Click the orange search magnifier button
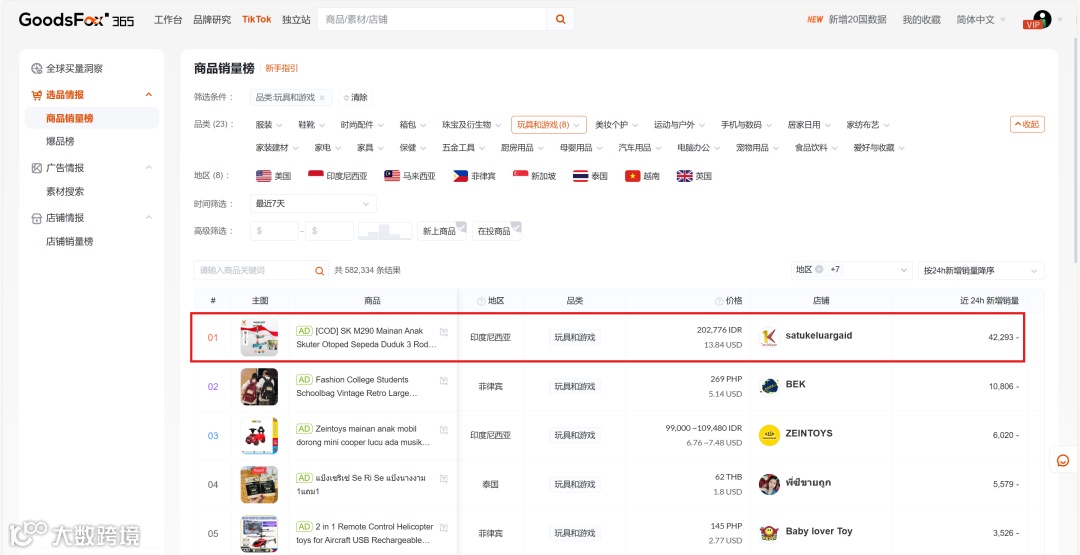The image size is (1080, 555). click(561, 19)
